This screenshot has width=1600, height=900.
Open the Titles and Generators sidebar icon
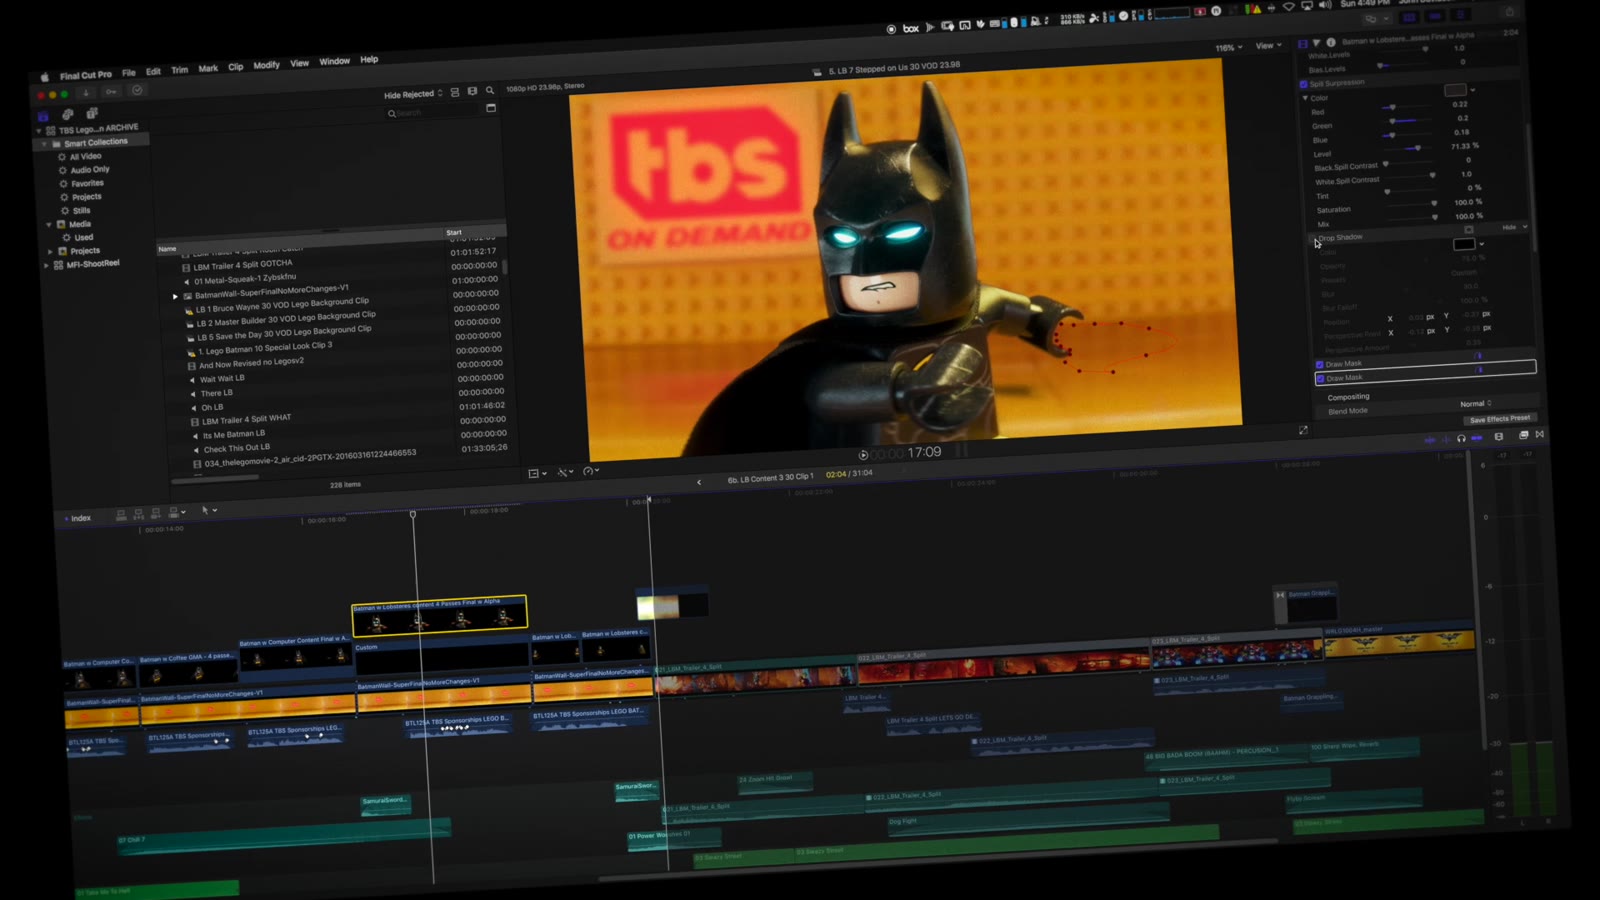(x=92, y=113)
